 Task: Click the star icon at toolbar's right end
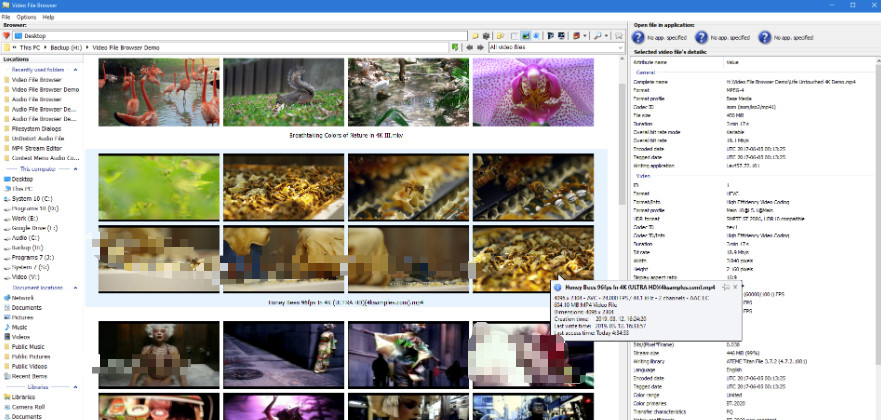(619, 36)
